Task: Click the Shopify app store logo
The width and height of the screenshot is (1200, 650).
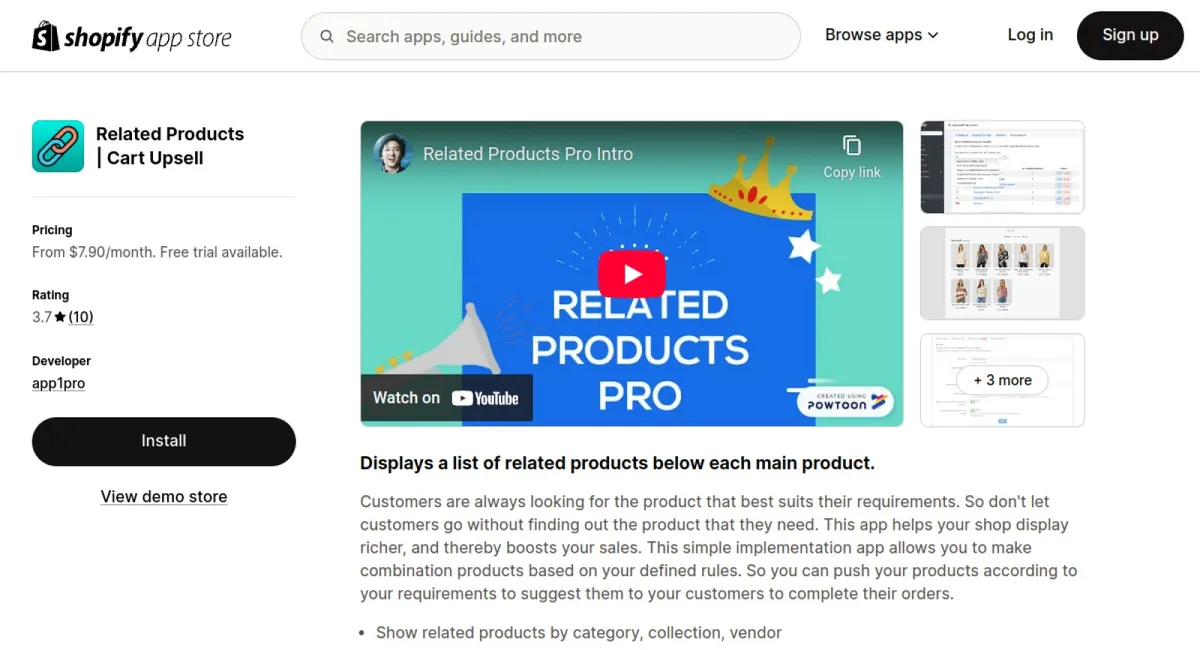Action: click(x=131, y=35)
